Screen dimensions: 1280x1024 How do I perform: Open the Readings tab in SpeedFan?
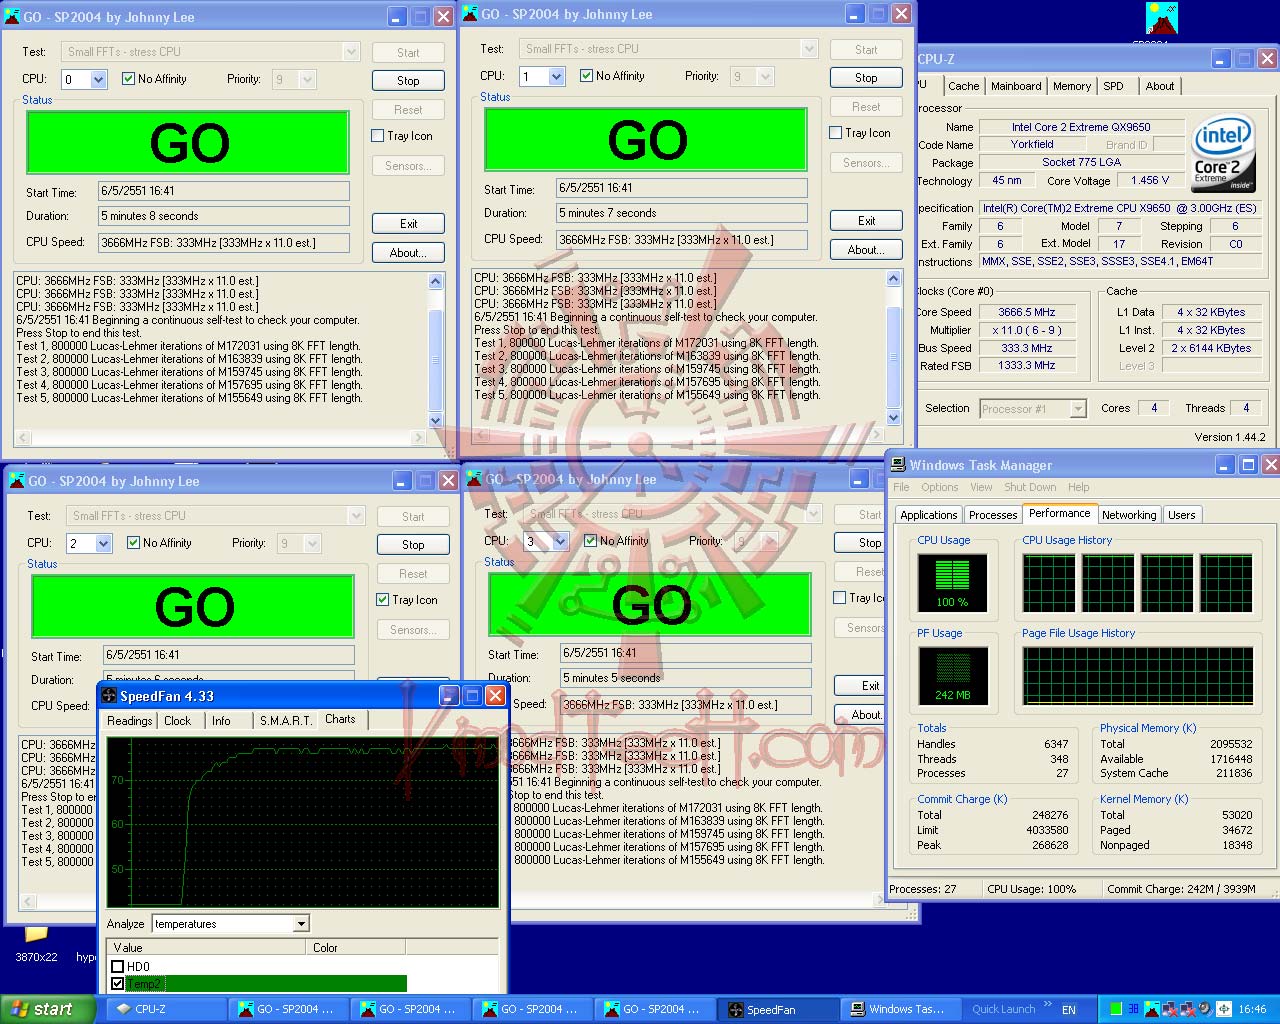(x=130, y=721)
